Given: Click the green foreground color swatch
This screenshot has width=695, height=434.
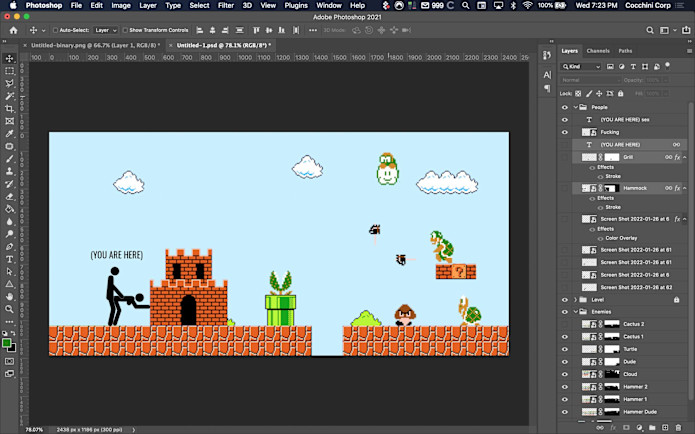Looking at the screenshot, I should (x=7, y=343).
